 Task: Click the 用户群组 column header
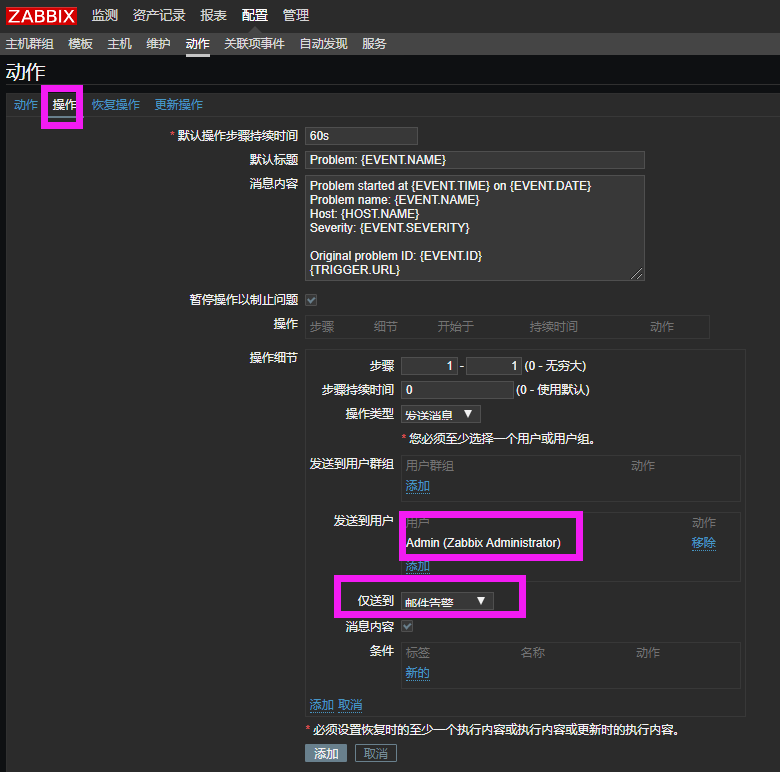point(429,466)
